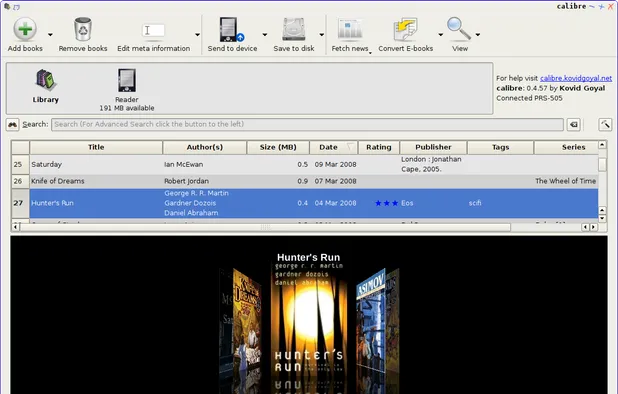The width and height of the screenshot is (618, 394).
Task: Click the Save to disk icon
Action: [294, 29]
